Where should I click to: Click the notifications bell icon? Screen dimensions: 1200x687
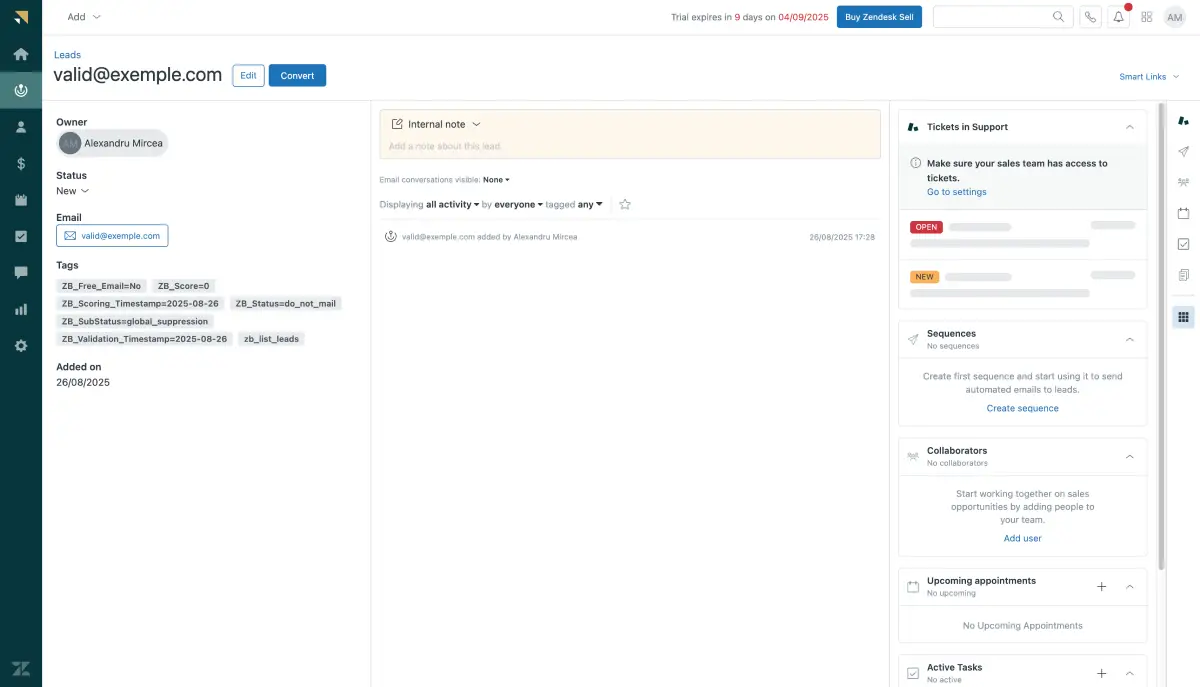click(1118, 16)
